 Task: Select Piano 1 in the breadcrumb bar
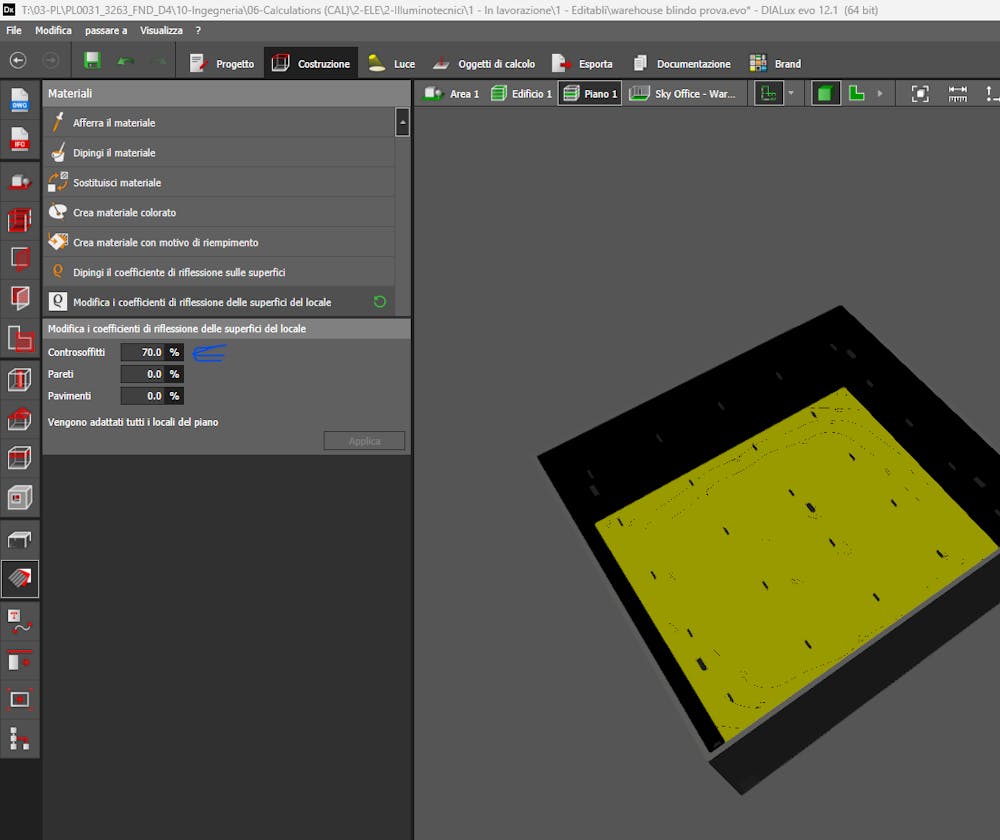(x=589, y=93)
